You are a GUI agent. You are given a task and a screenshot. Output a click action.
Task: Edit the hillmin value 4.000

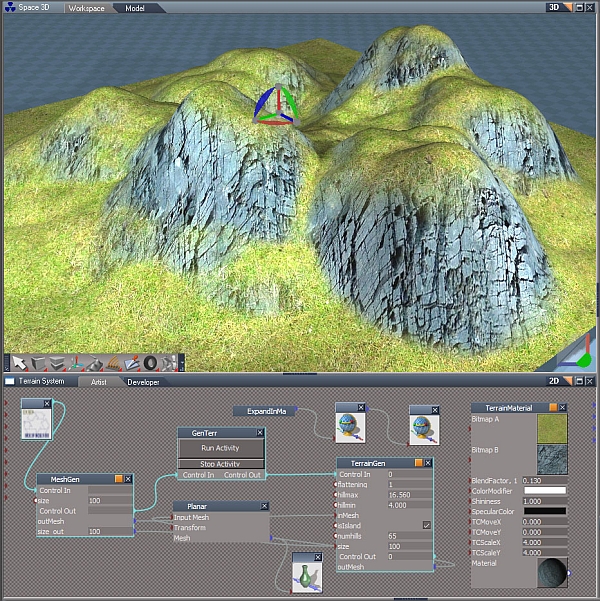pos(409,505)
